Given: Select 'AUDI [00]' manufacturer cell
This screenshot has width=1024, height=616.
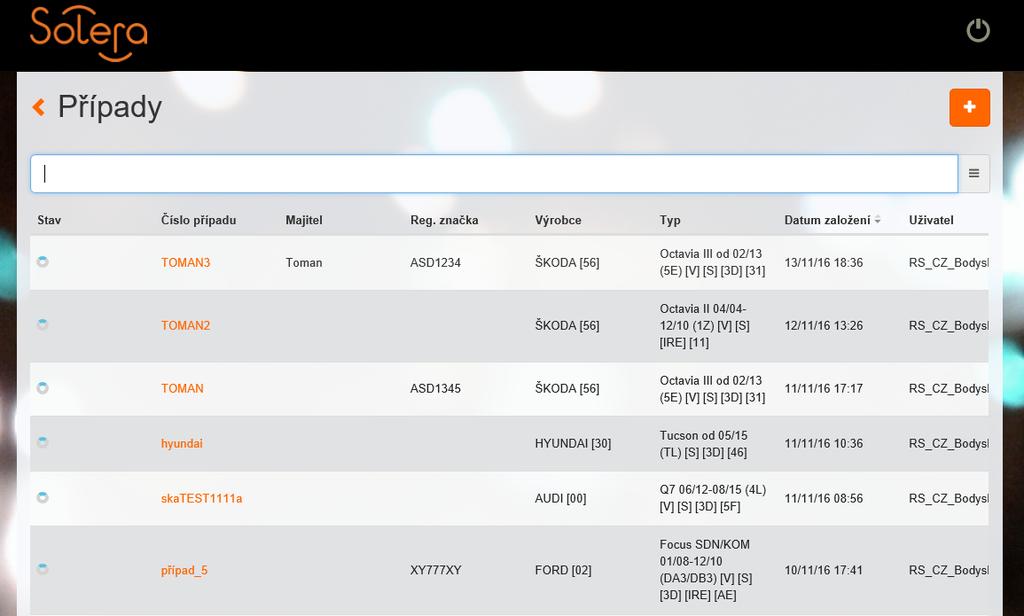Looking at the screenshot, I should 560,498.
